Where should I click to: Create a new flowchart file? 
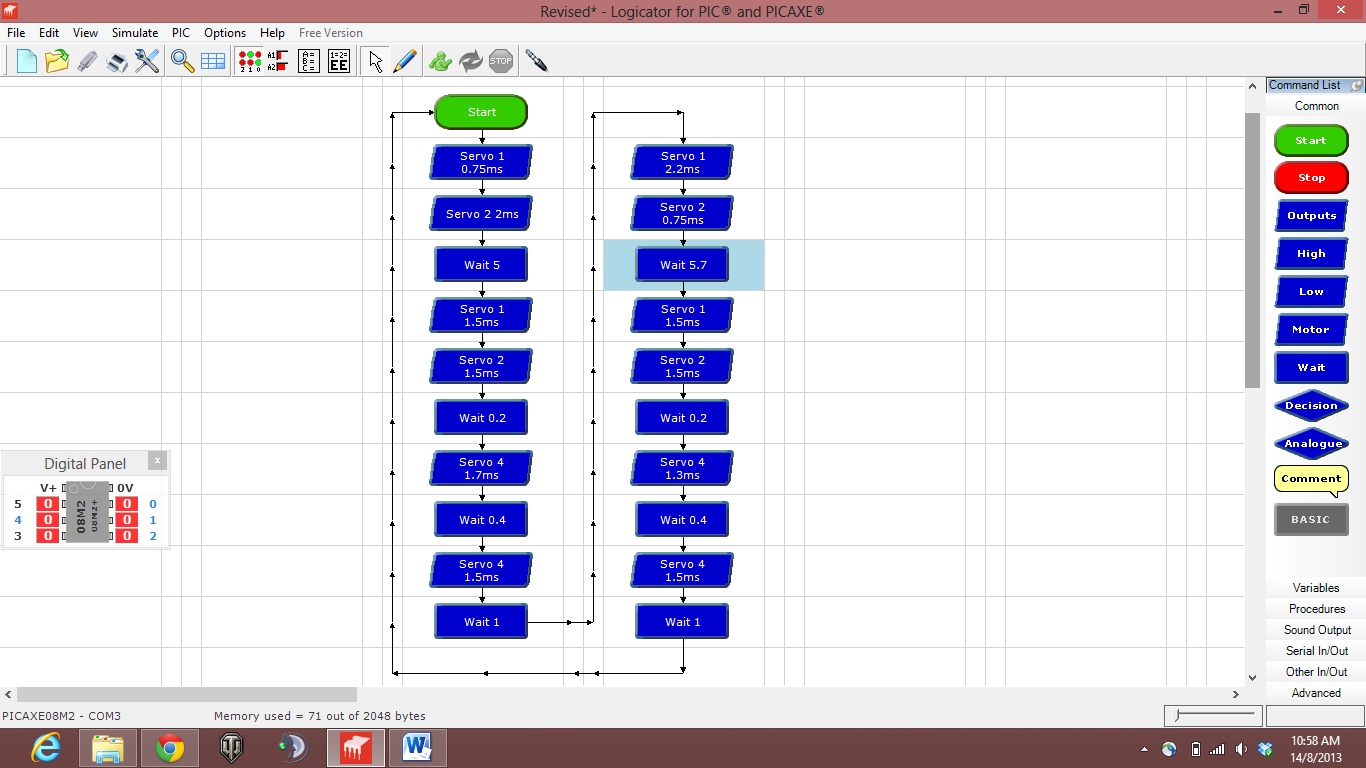coord(27,61)
